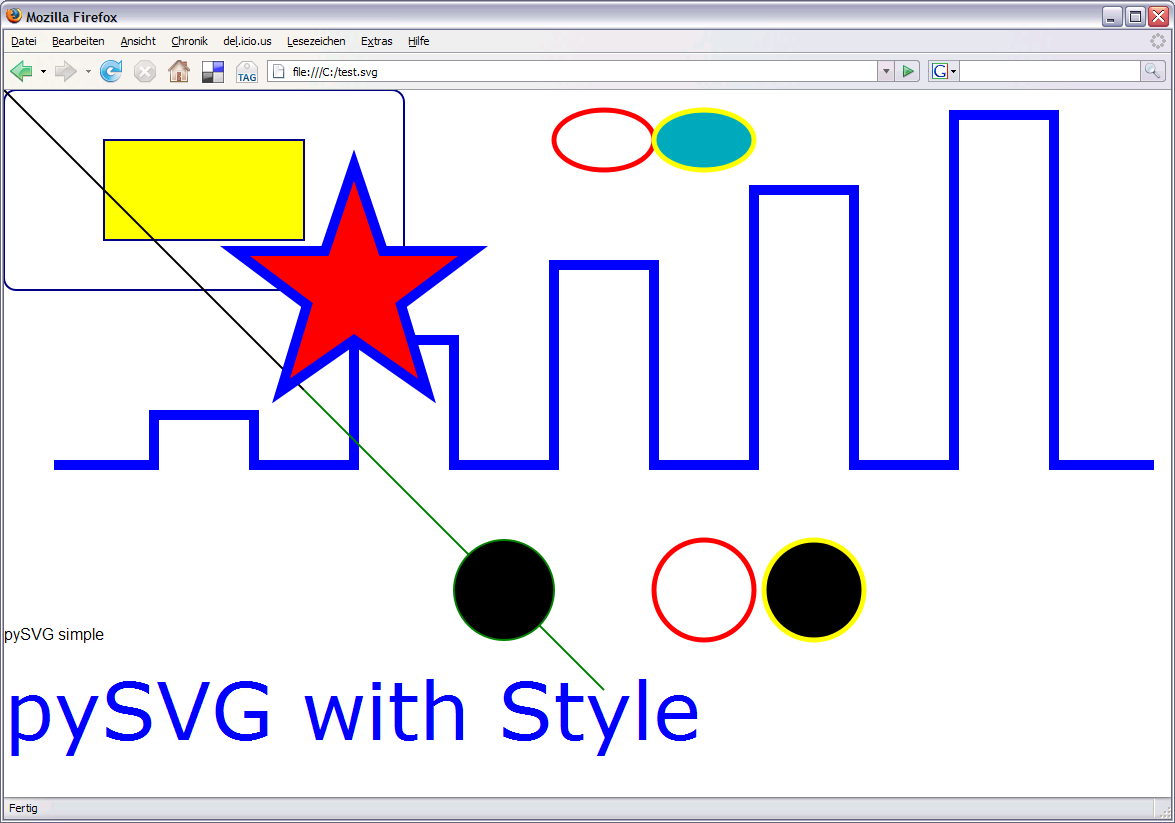1175x823 pixels.
Task: Click the teal ellipse with yellow outline
Action: click(x=704, y=140)
